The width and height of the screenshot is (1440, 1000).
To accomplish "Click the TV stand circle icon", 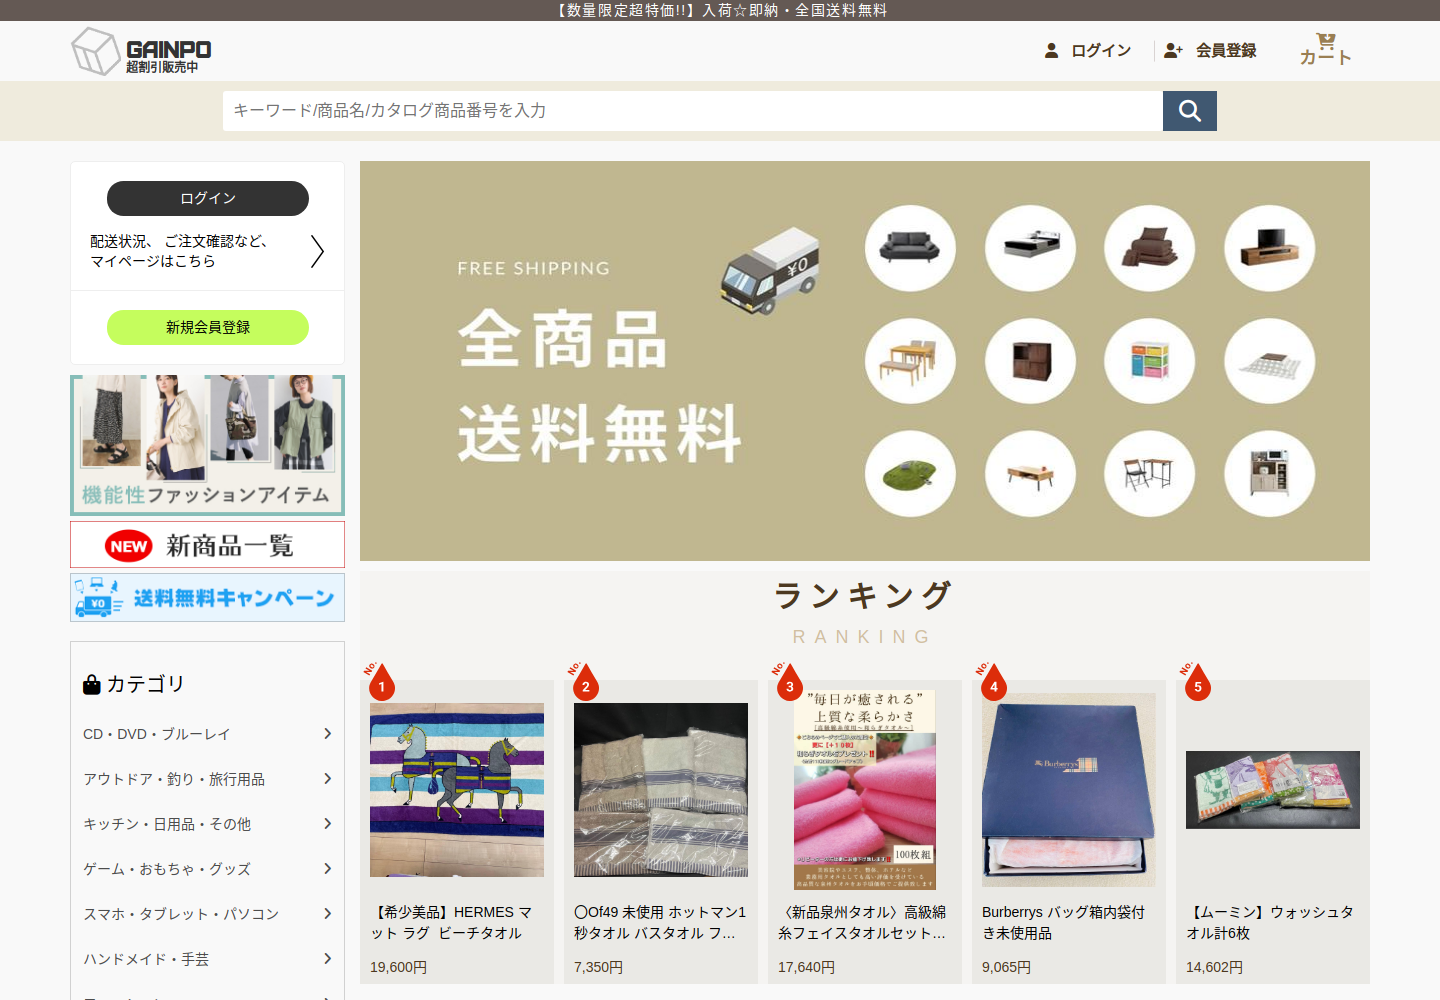I will click(1270, 248).
